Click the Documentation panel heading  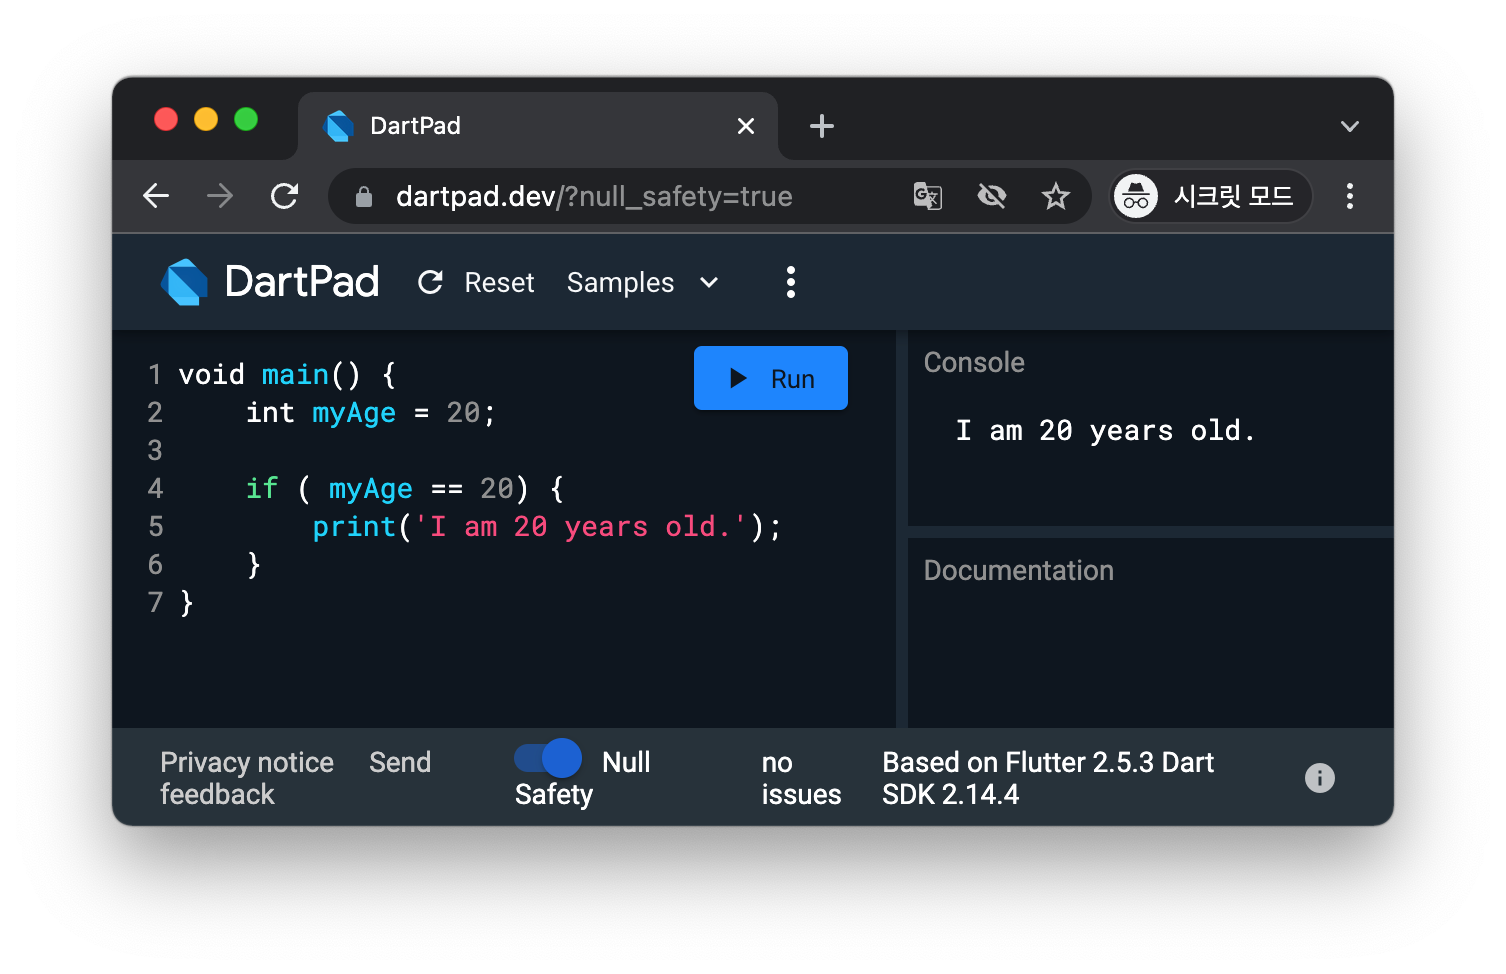click(x=1018, y=570)
